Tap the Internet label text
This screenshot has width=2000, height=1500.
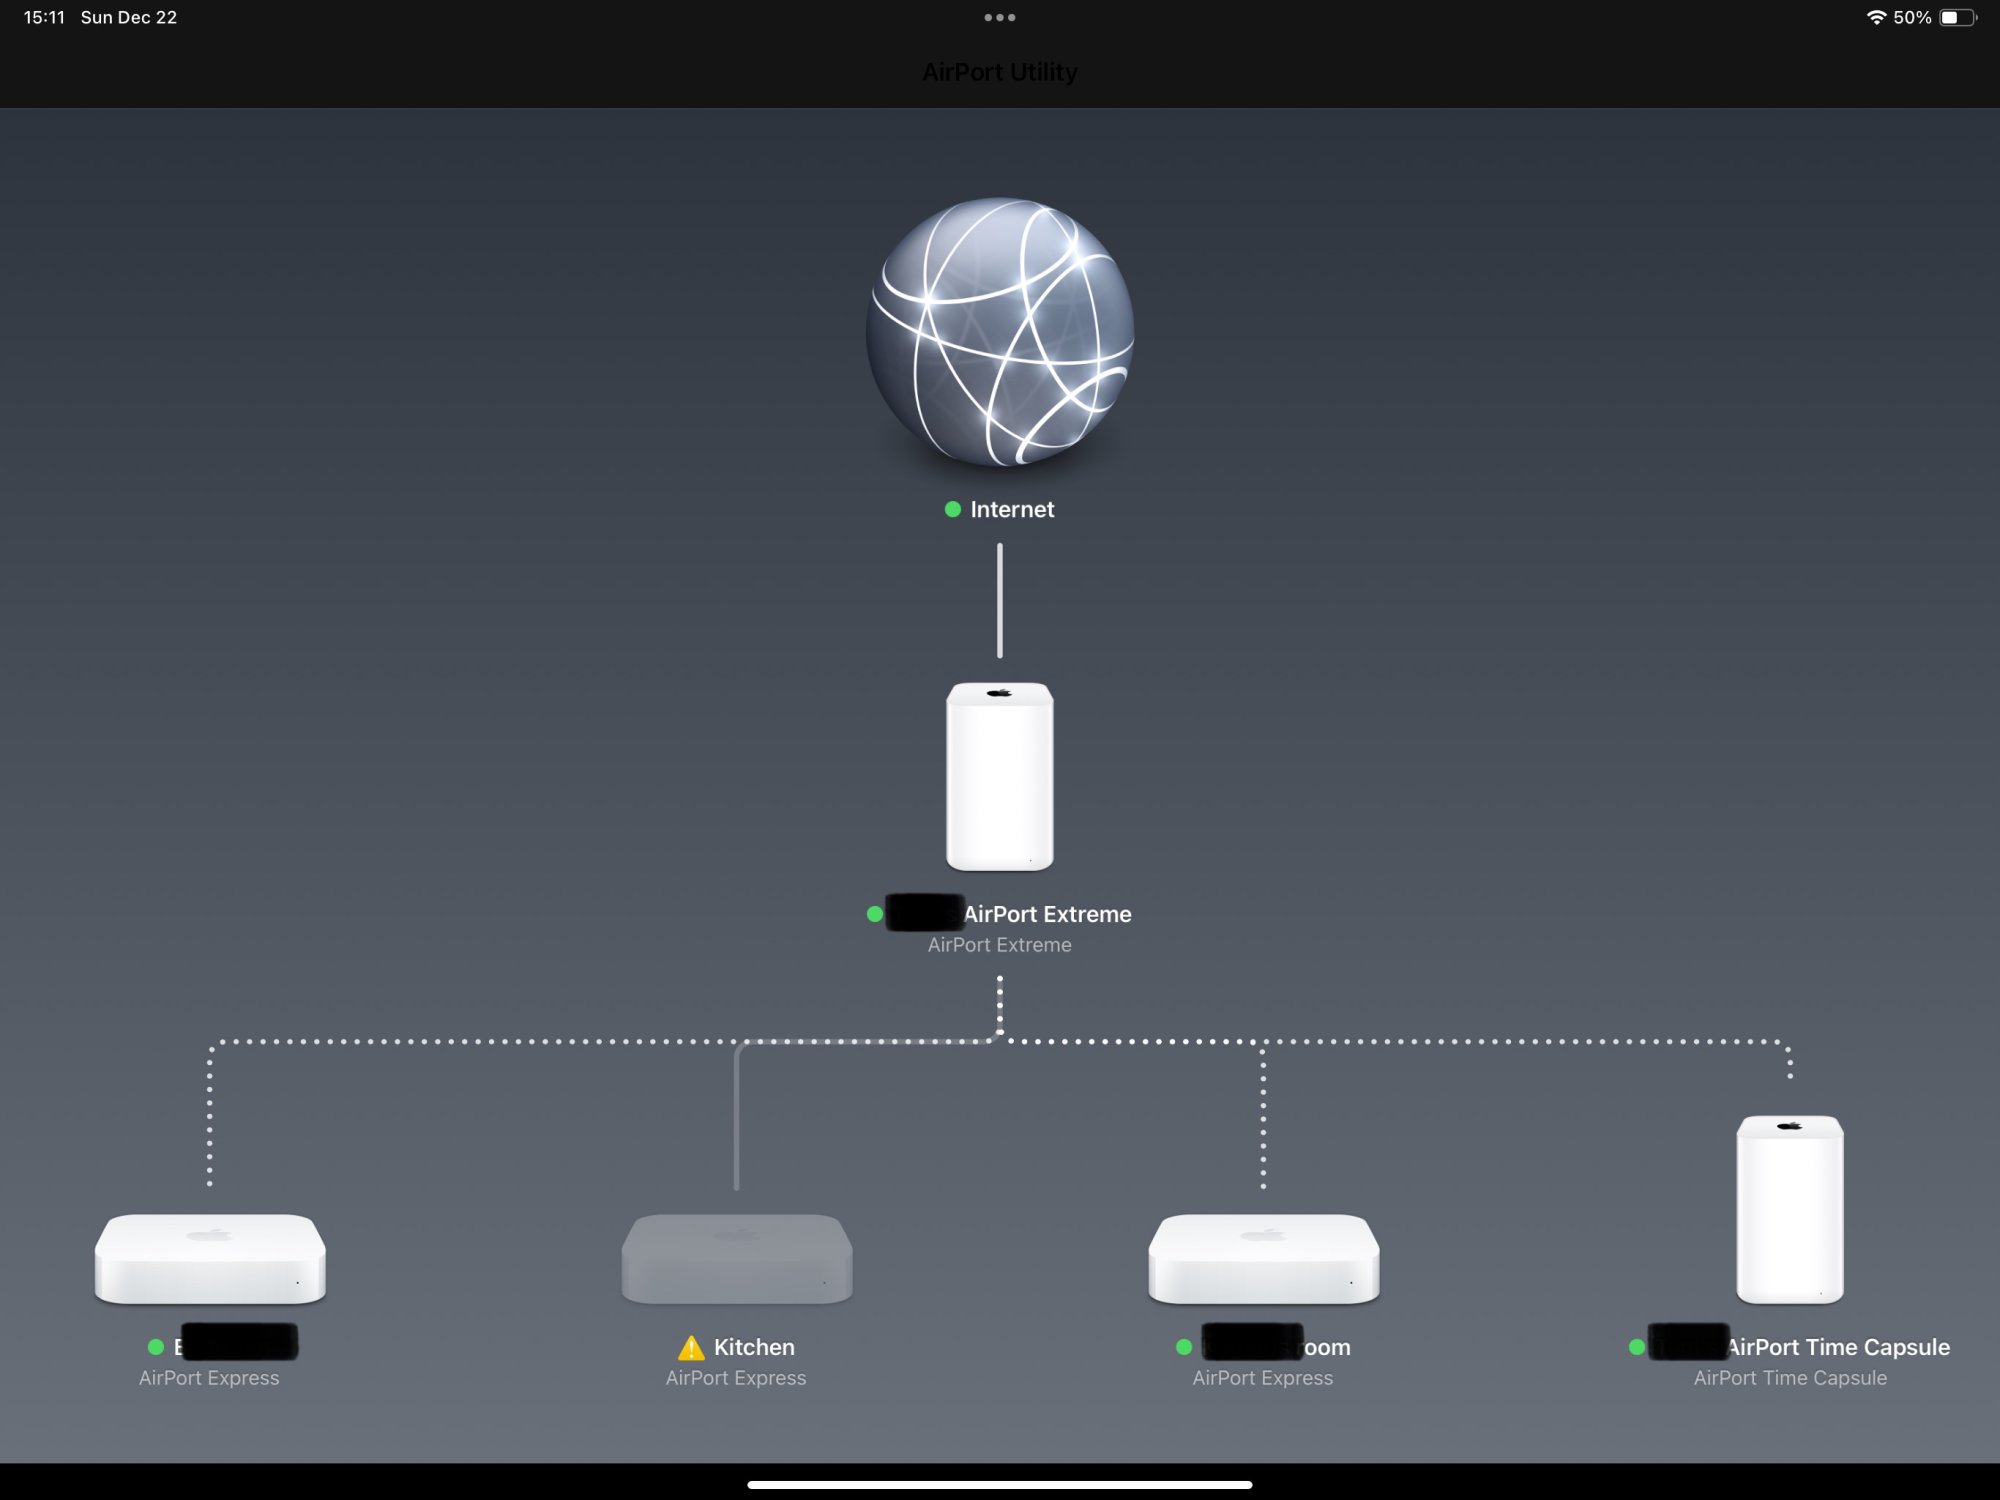tap(1012, 509)
